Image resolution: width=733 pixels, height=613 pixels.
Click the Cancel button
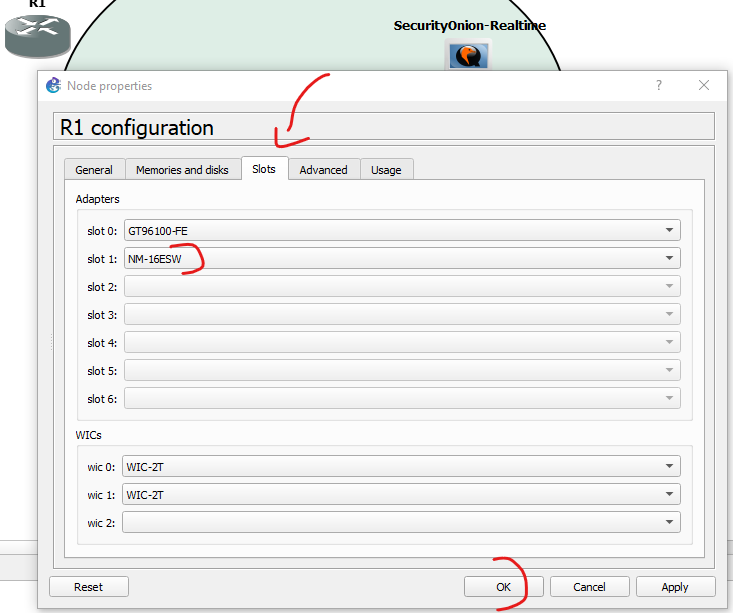[x=589, y=587]
